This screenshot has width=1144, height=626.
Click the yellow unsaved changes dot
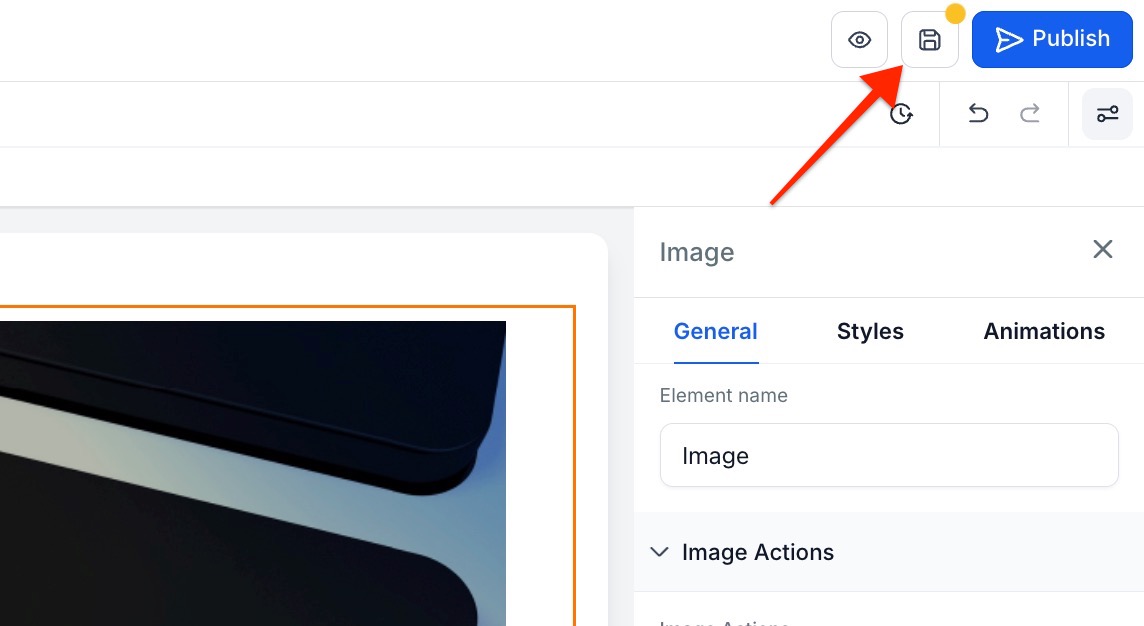coord(955,14)
